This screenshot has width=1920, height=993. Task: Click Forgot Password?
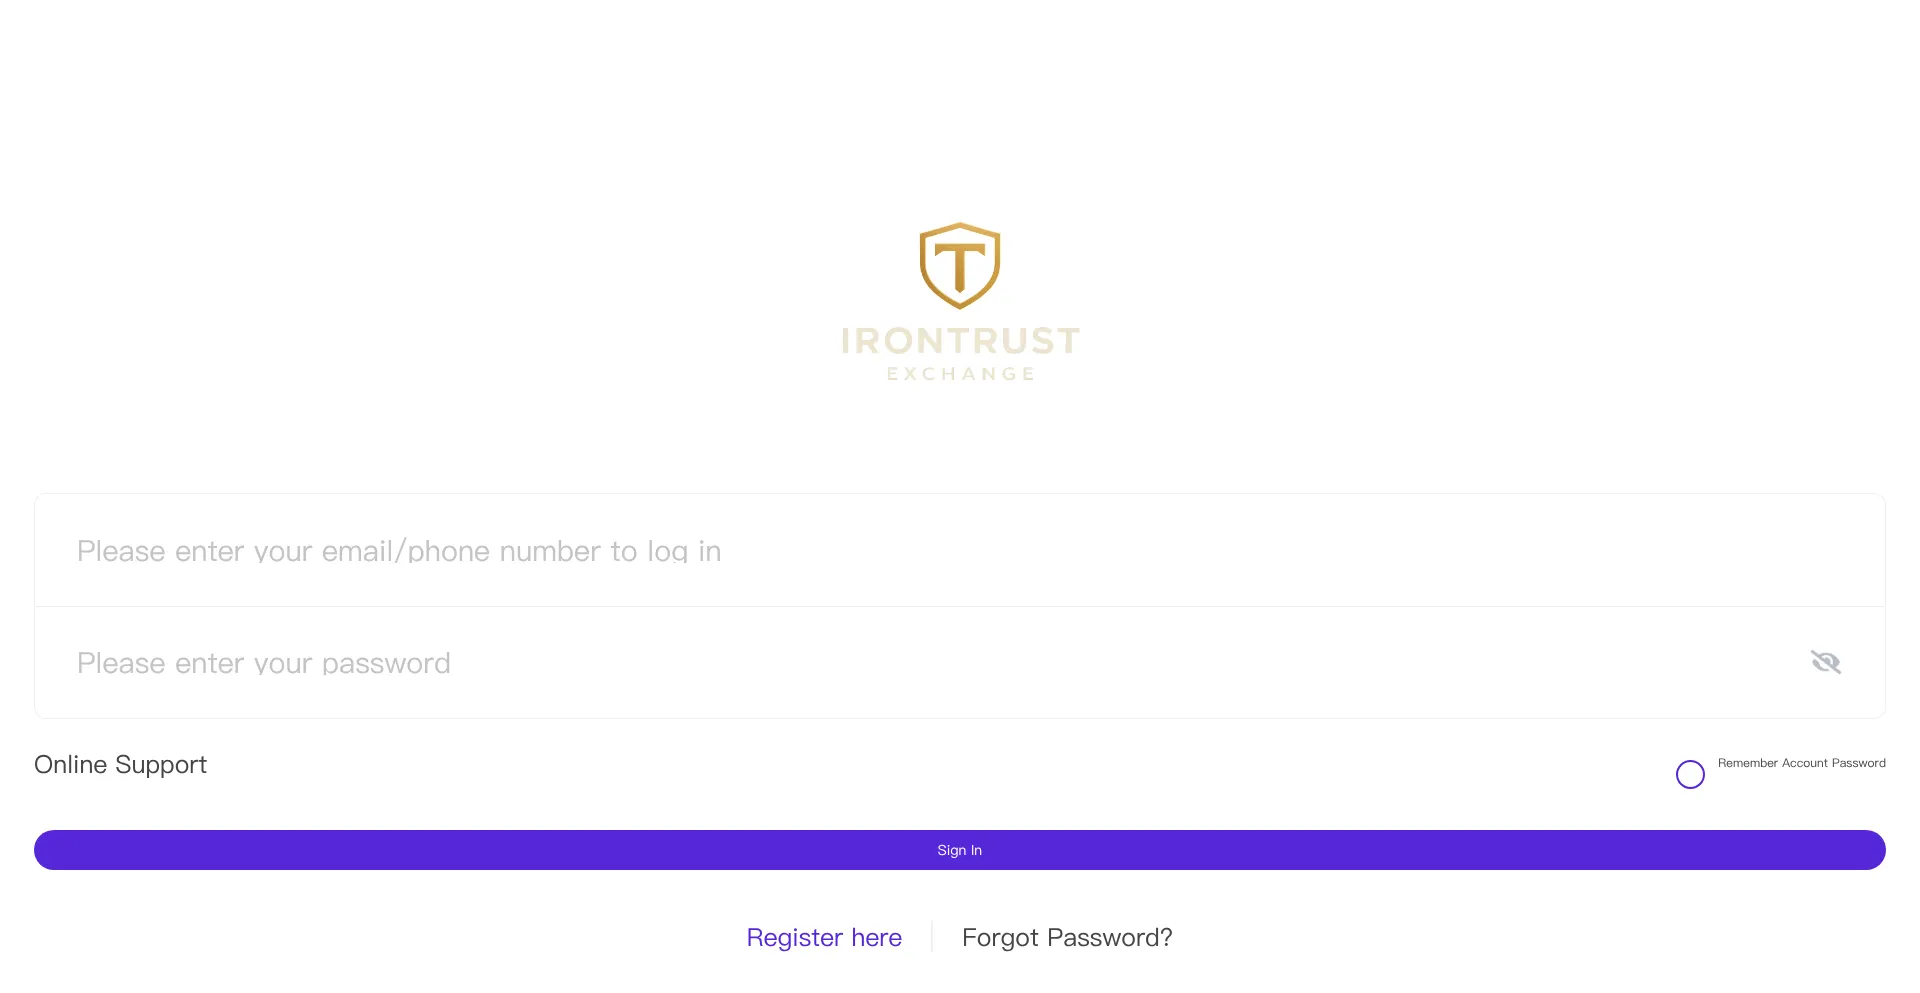click(x=1066, y=937)
